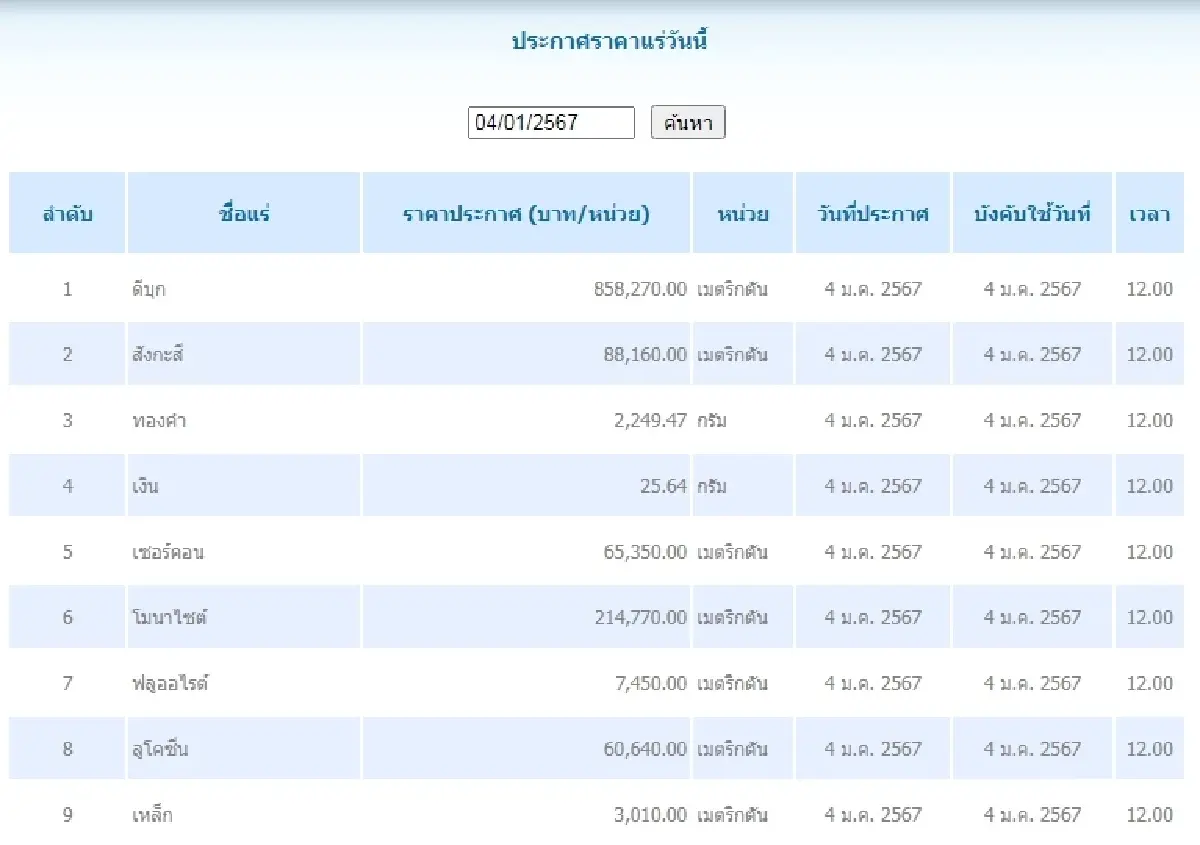Select the ลำดับ column header
Viewport: 1200px width, 845px height.
[67, 213]
